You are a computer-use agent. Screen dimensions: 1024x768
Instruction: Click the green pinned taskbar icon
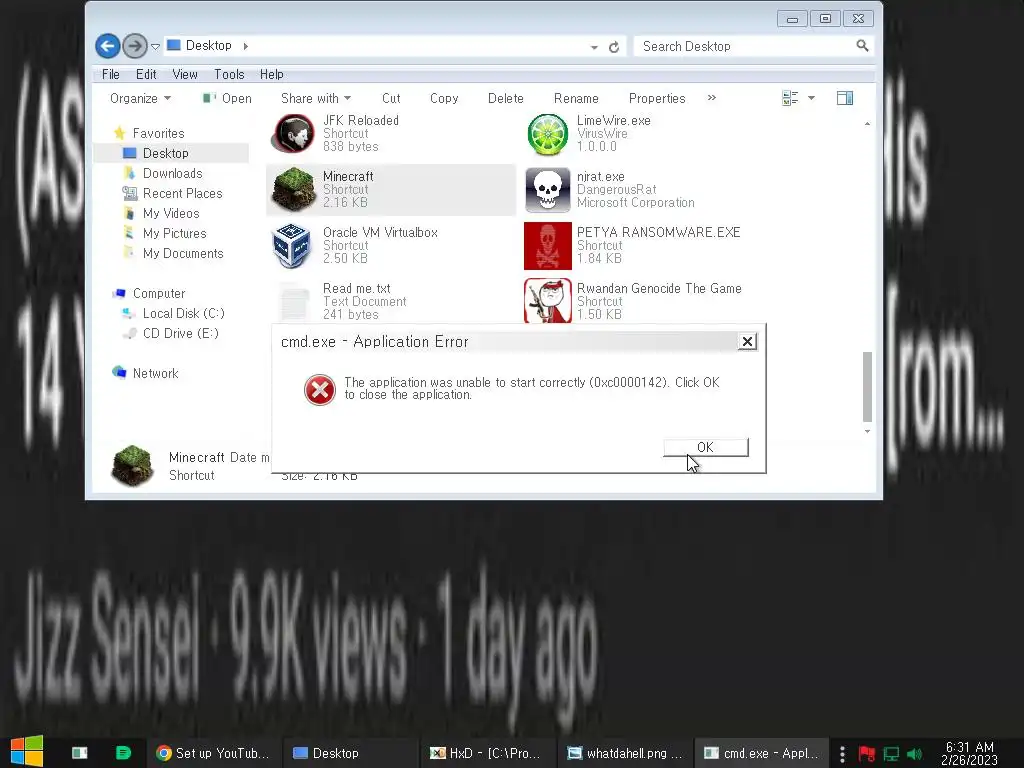click(123, 753)
